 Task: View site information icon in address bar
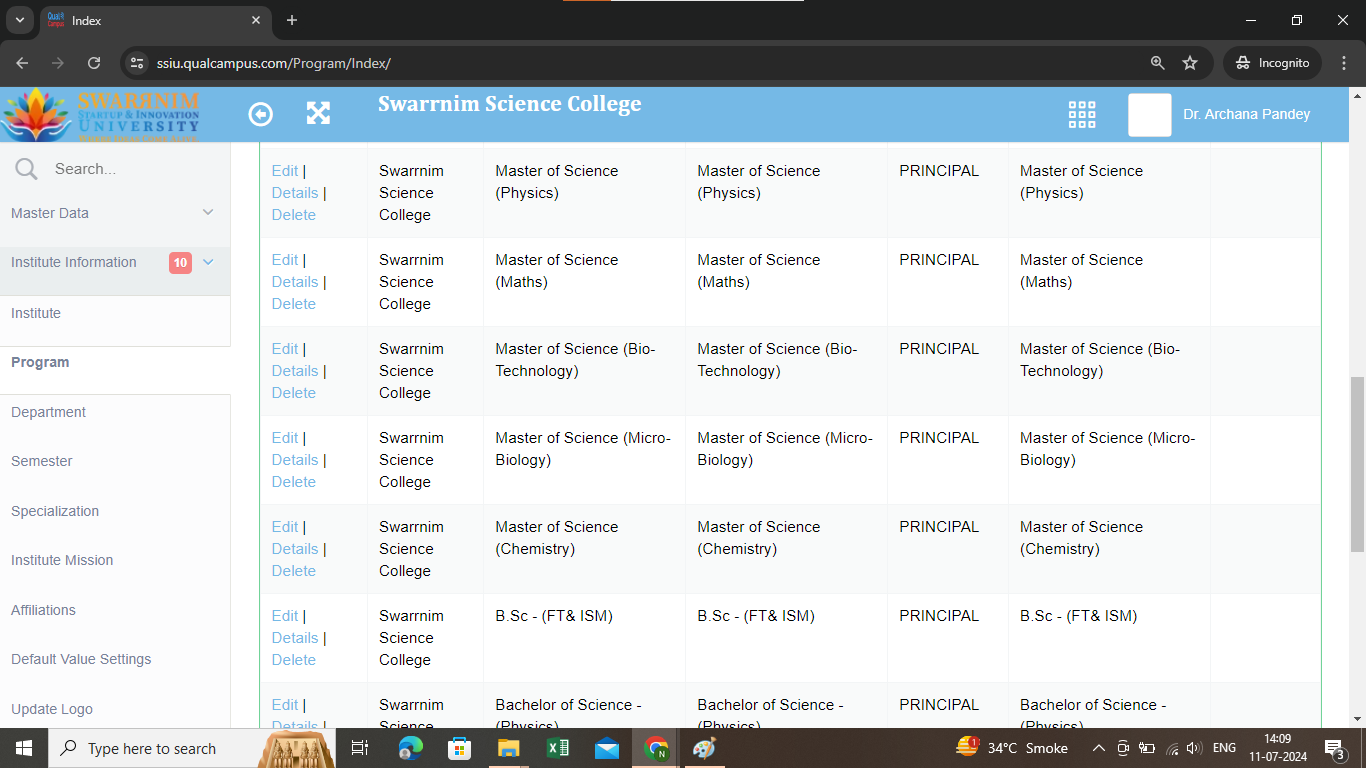(138, 62)
